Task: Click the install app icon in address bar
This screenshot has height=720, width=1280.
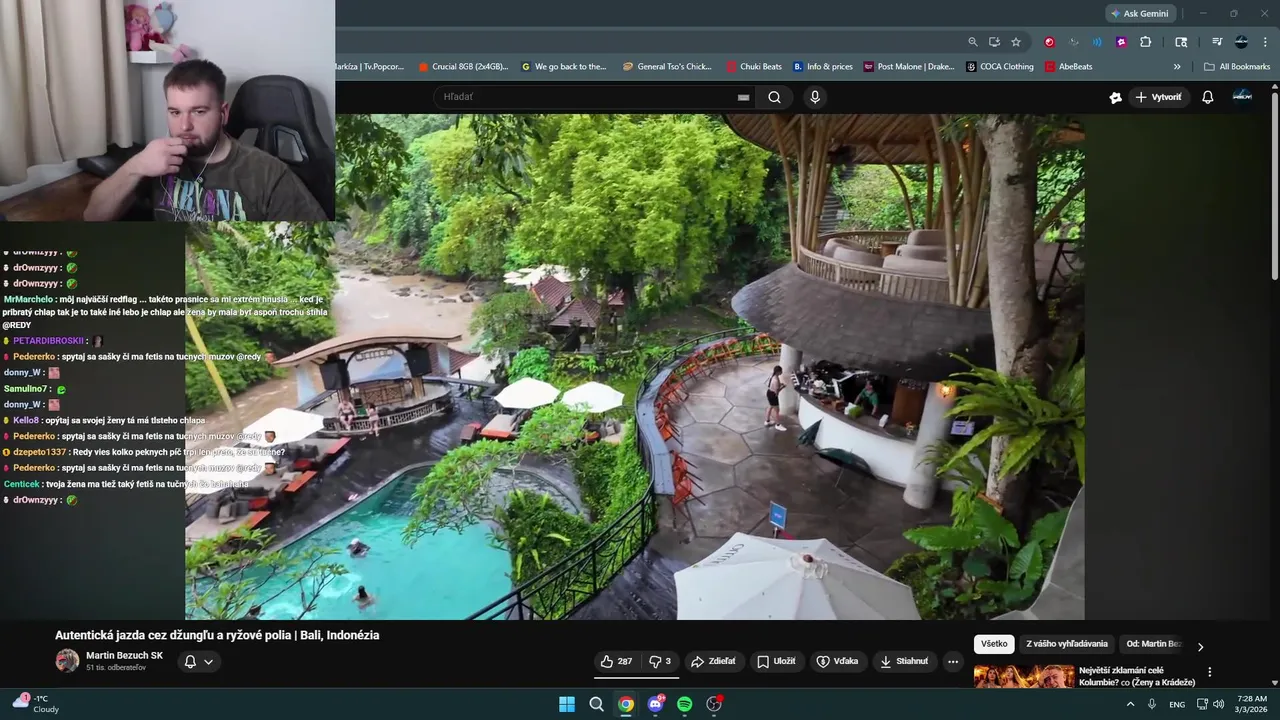Action: (994, 42)
